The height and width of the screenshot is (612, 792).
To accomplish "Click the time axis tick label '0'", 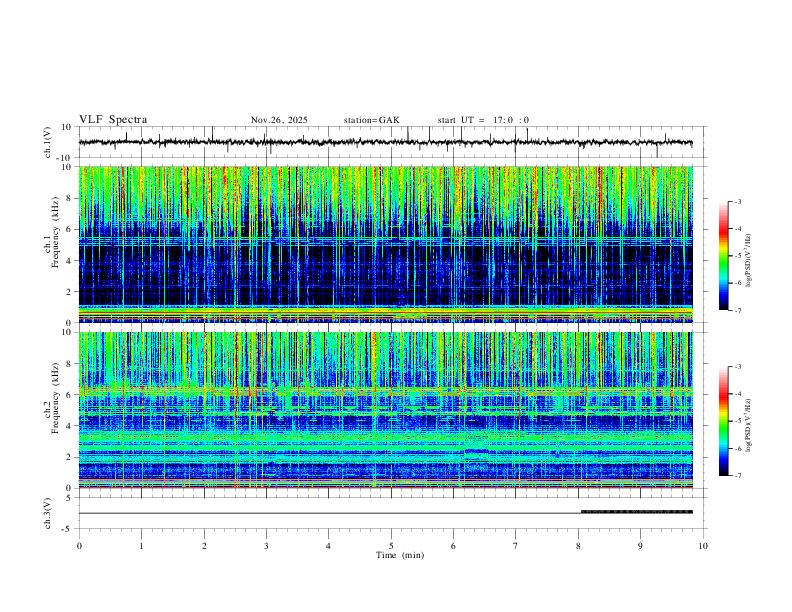I will [79, 546].
